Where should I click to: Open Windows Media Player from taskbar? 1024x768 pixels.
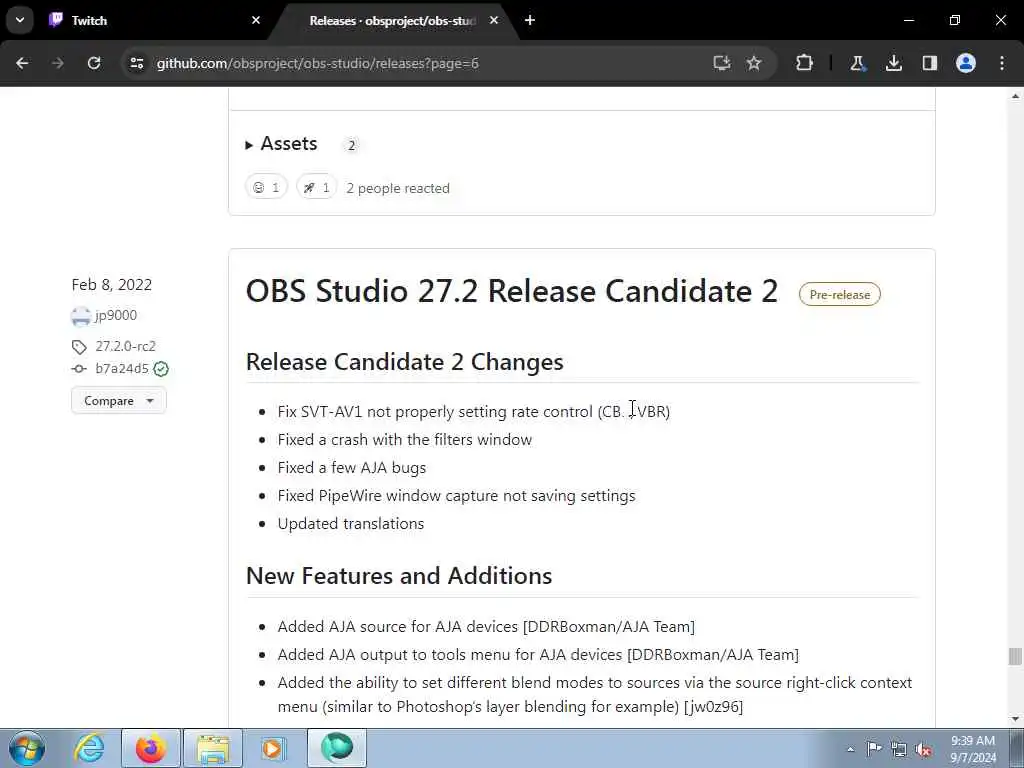click(x=272, y=748)
